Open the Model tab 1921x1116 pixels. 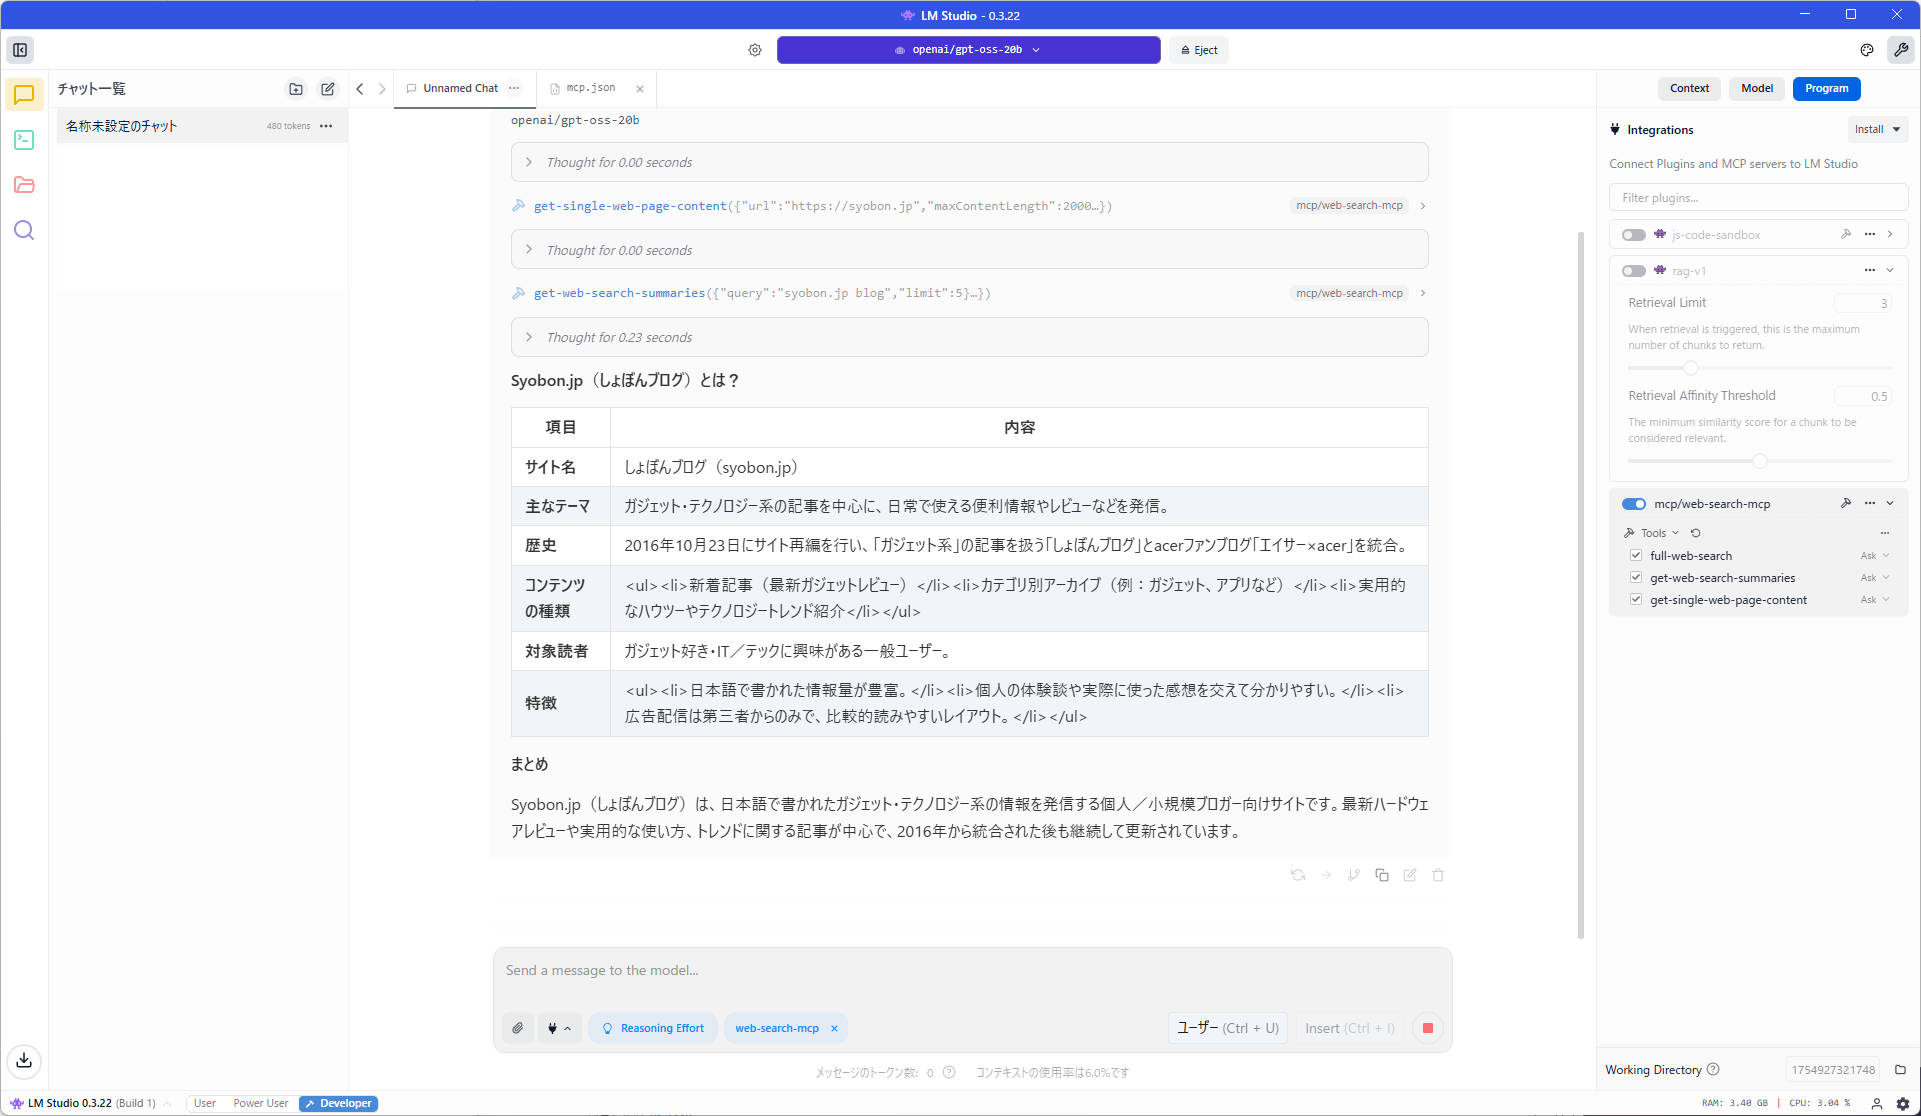[1756, 89]
